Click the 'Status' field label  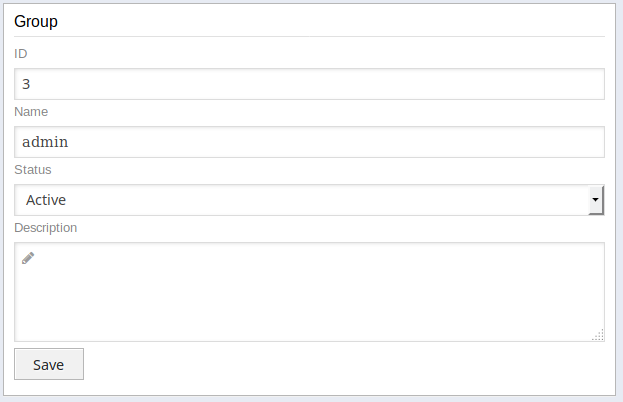coord(33,169)
